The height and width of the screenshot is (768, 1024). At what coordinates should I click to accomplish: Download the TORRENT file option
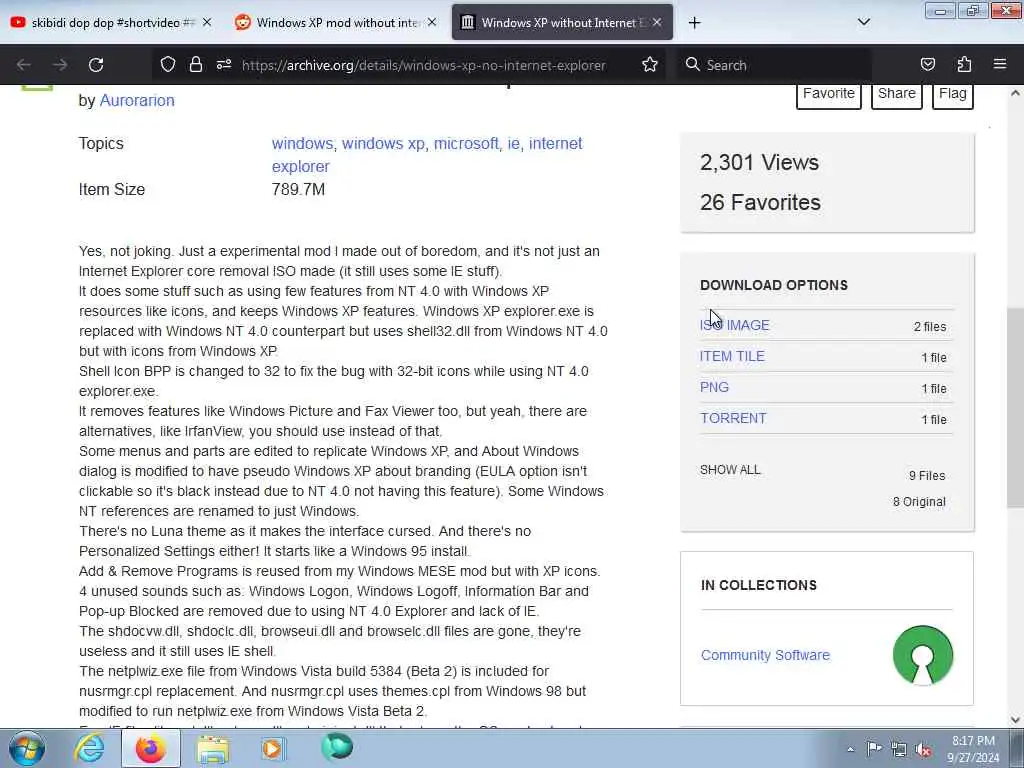[733, 418]
